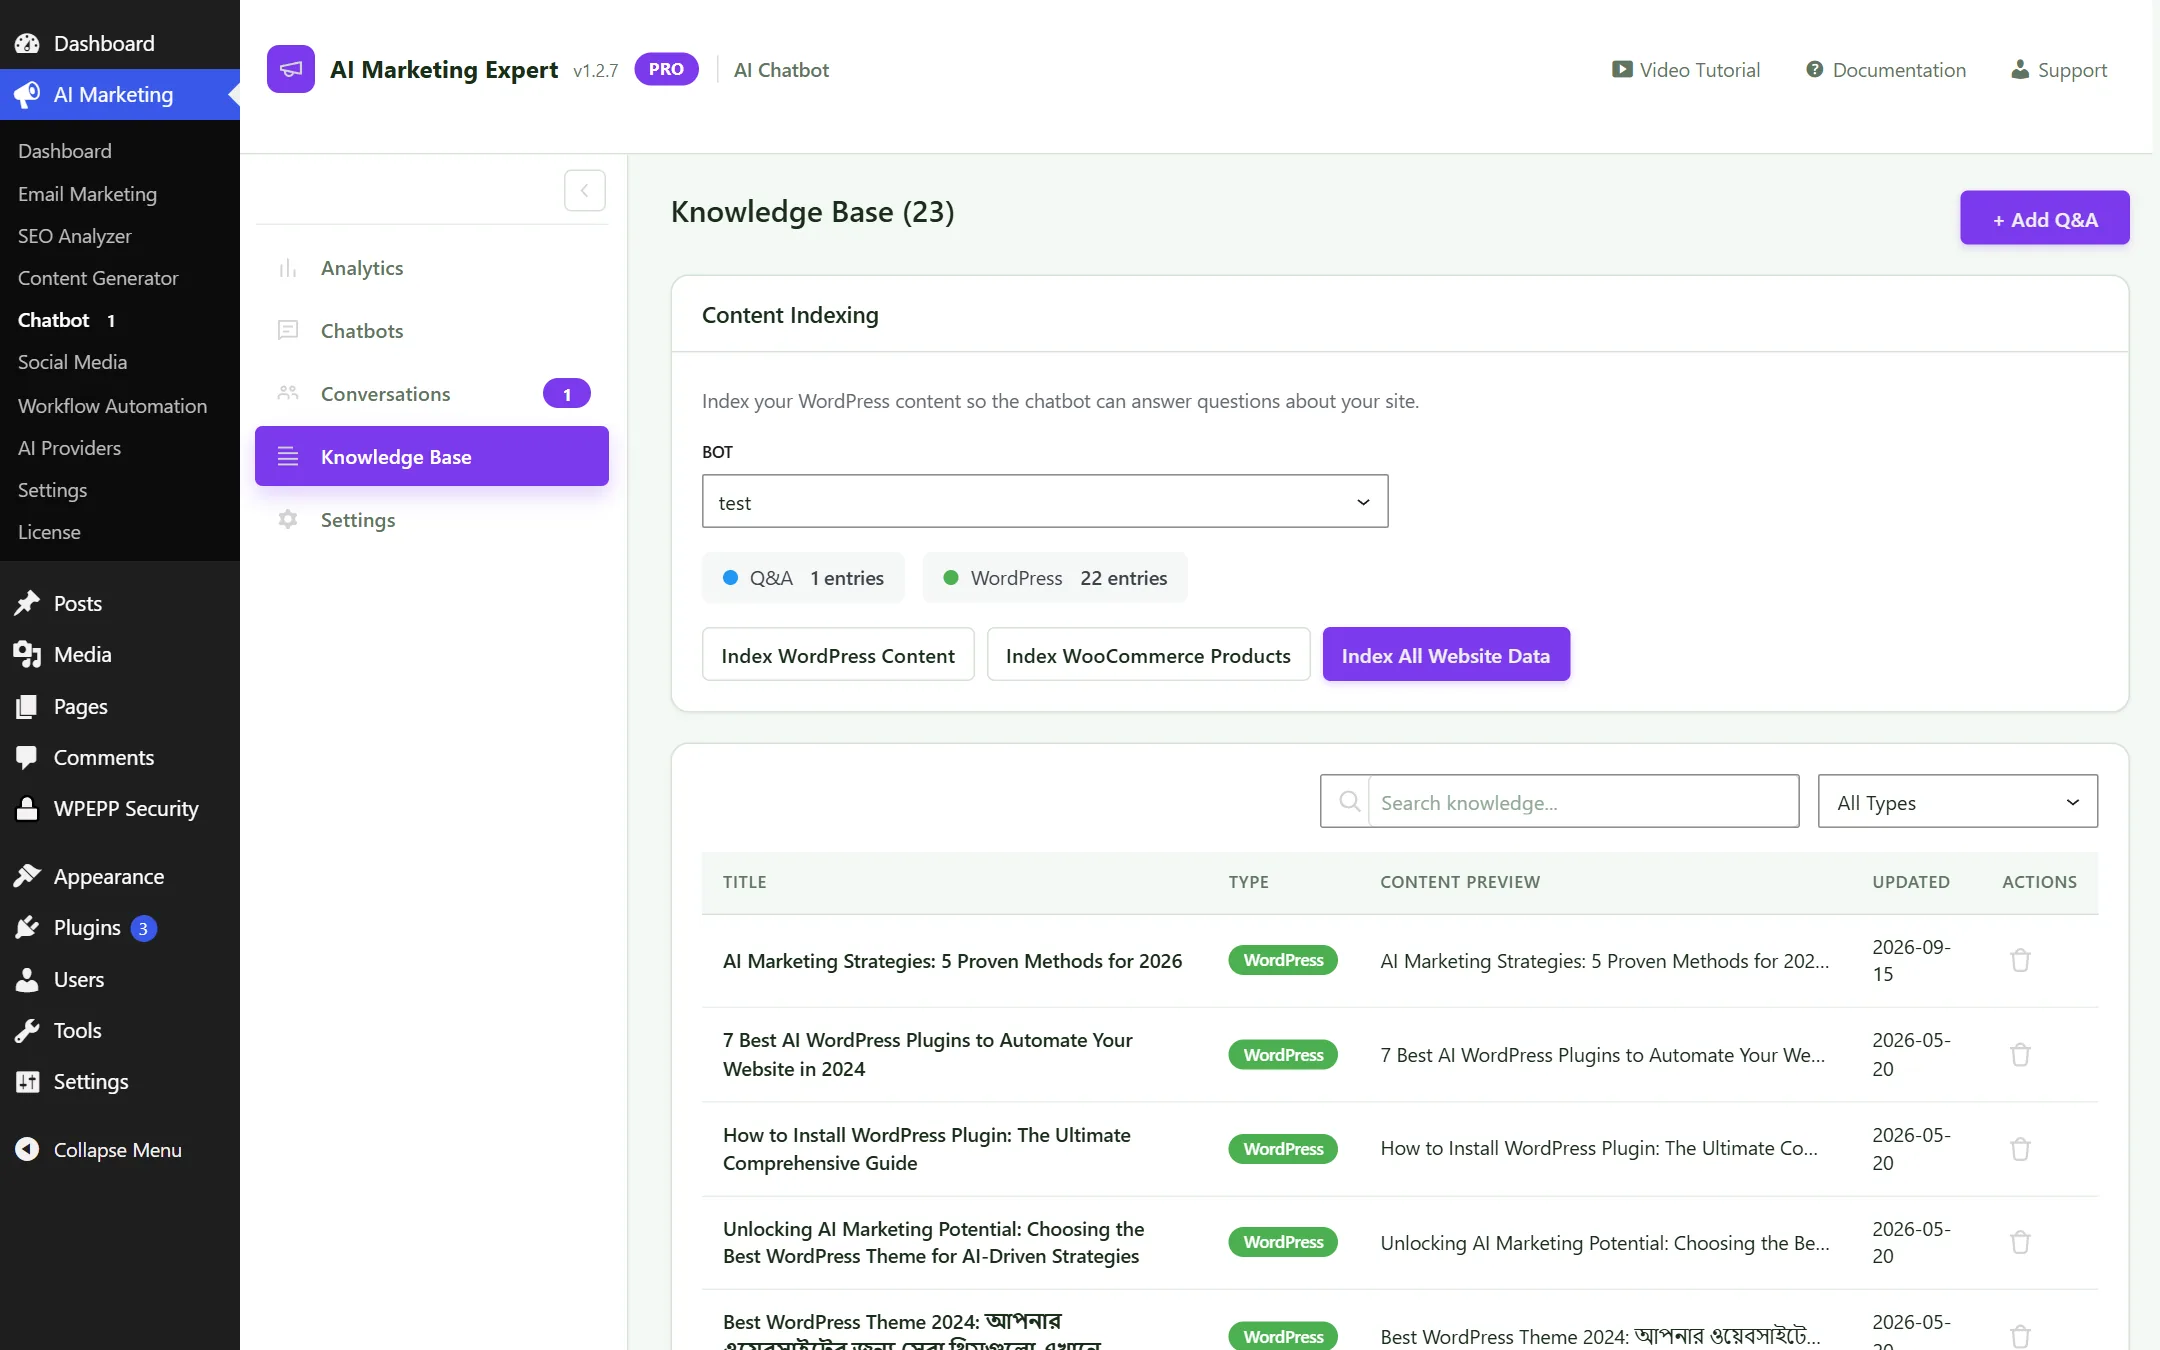Open AI Providers submenu item

(x=69, y=448)
